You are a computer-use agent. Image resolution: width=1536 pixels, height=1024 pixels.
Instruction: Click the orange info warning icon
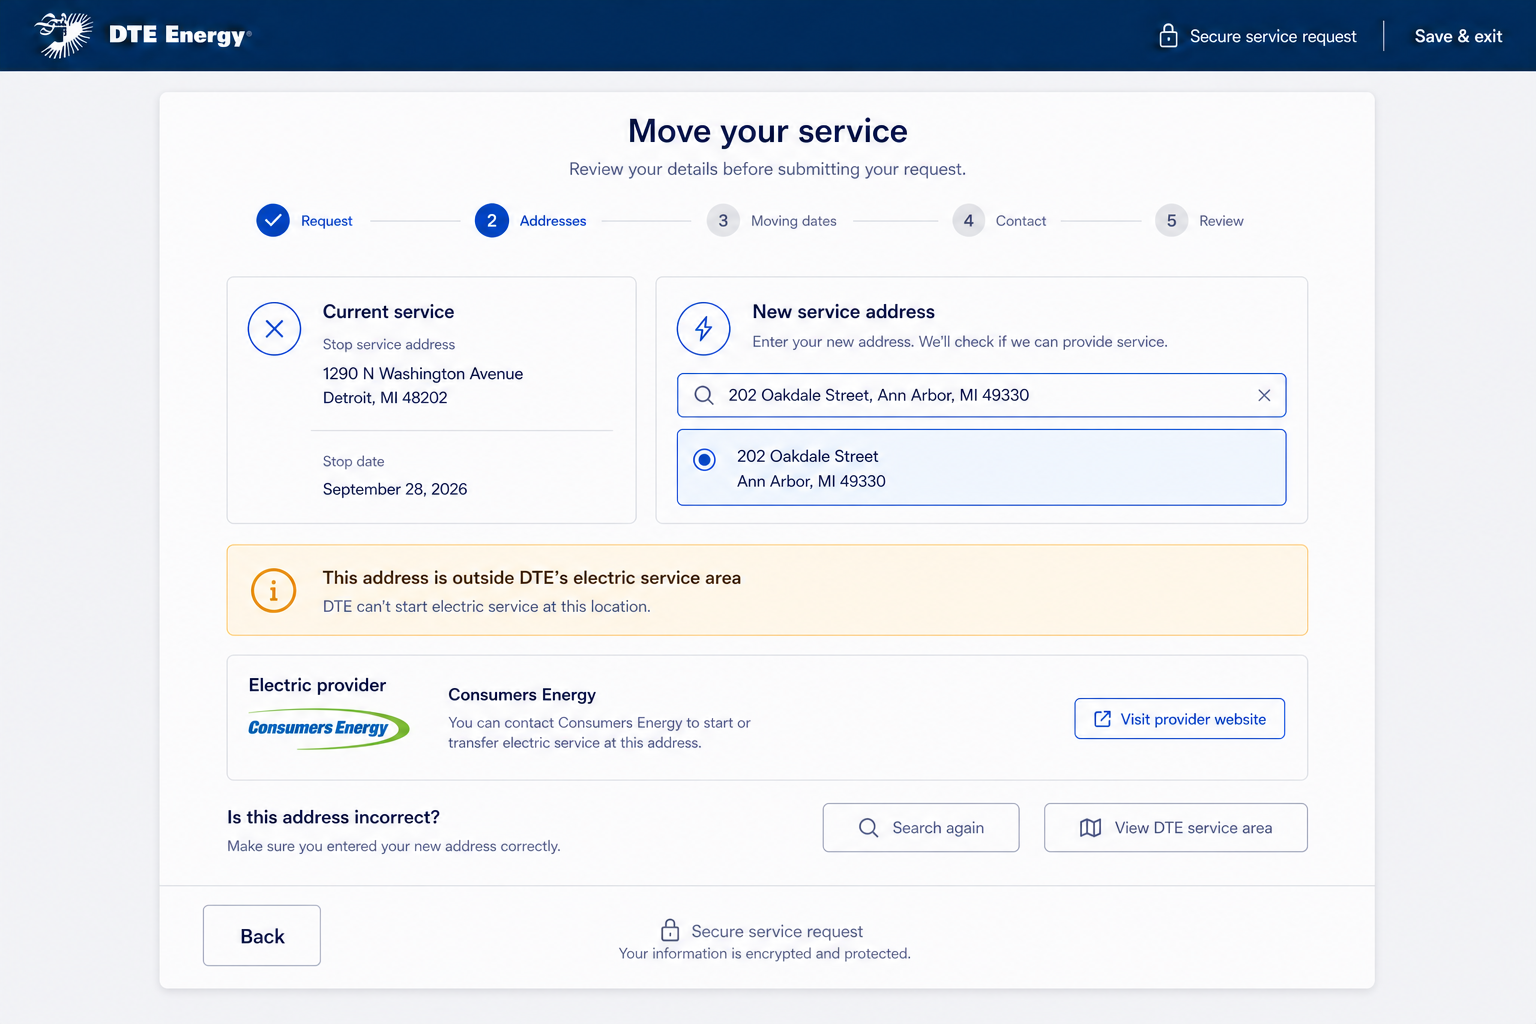[x=273, y=590]
